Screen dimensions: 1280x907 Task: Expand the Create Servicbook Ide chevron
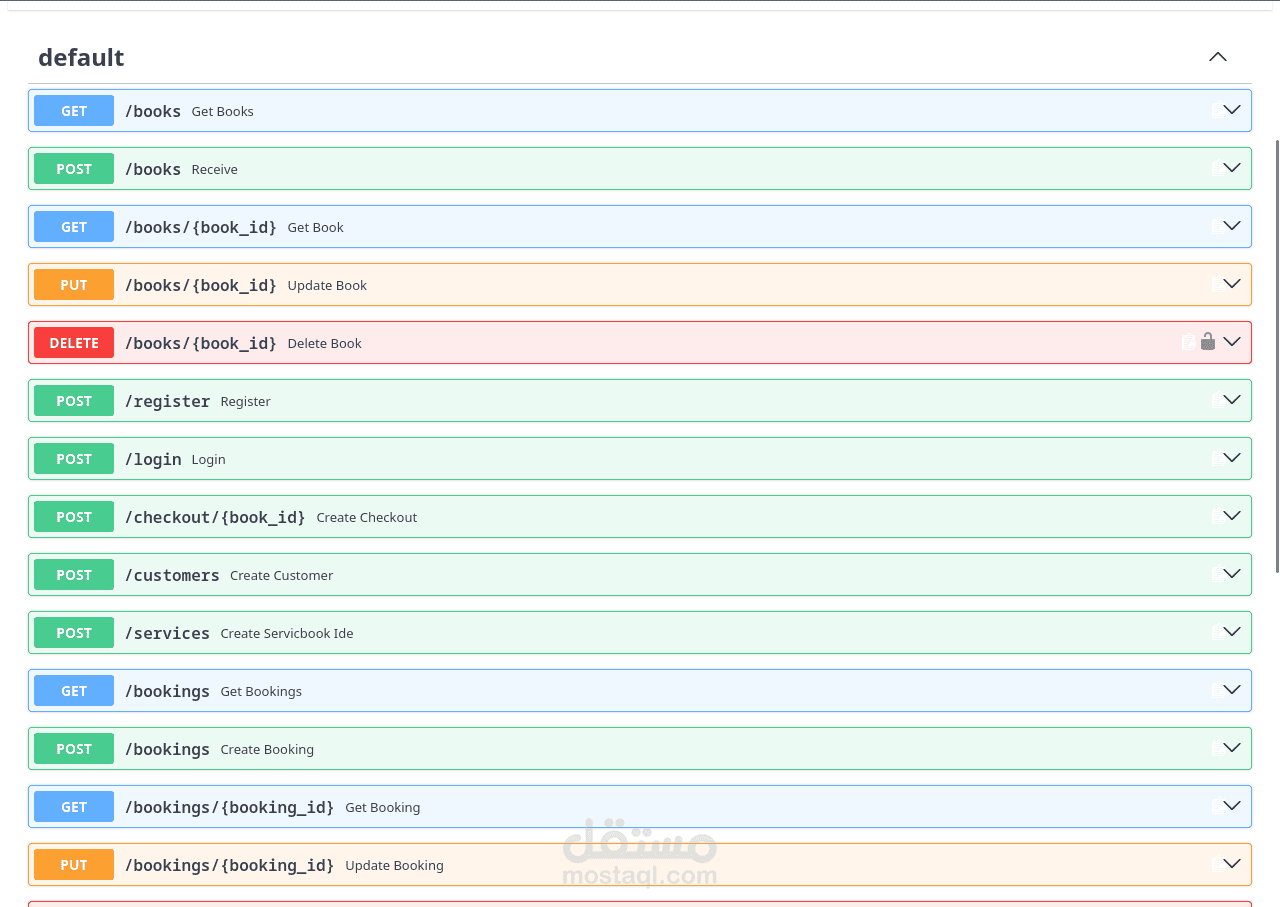[x=1232, y=632]
